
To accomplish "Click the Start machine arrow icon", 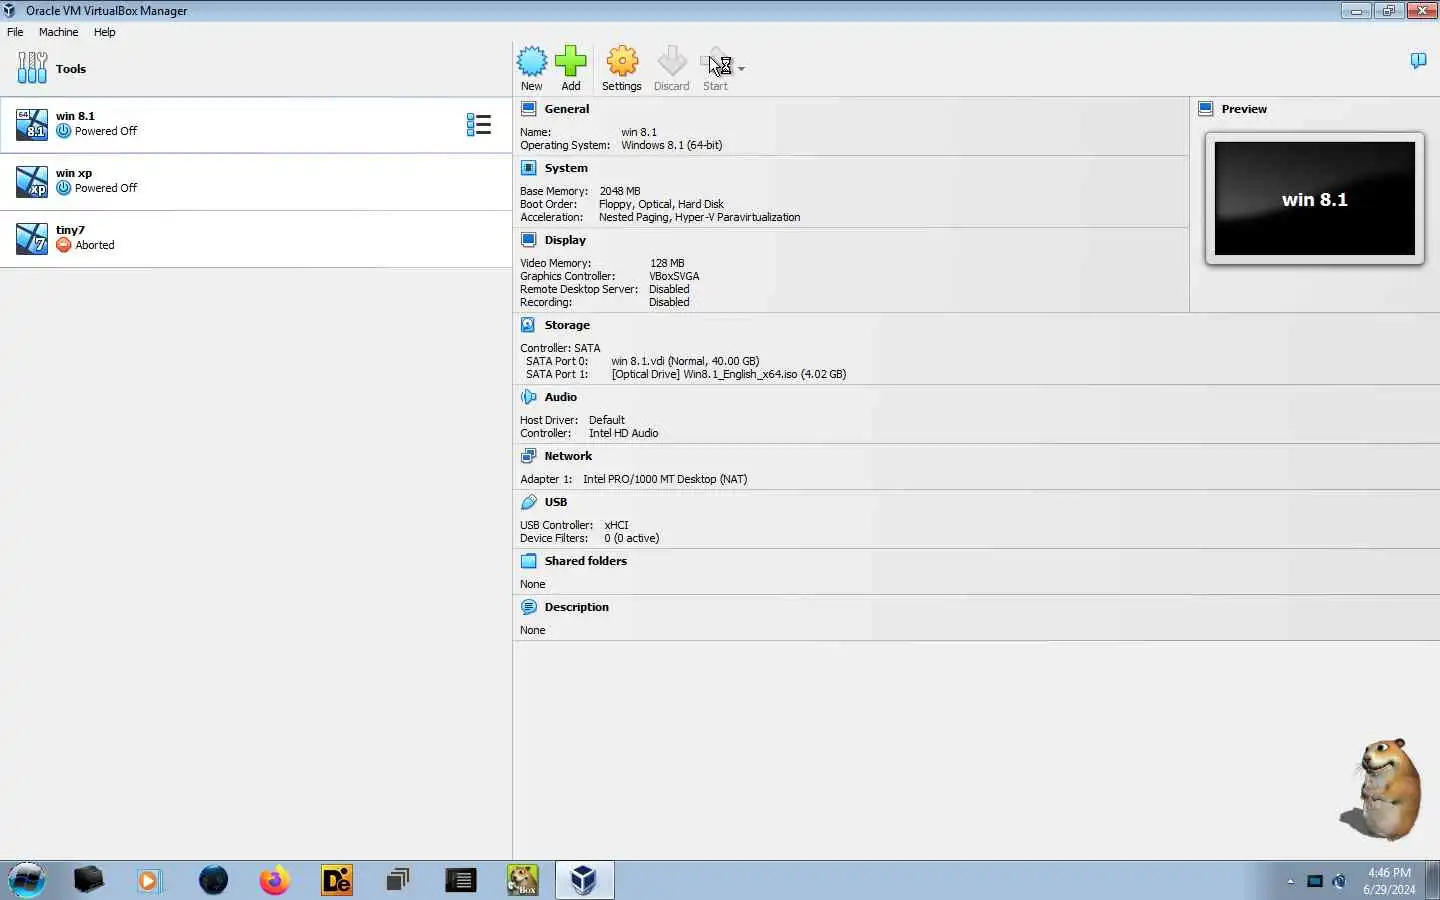I will click(x=717, y=61).
